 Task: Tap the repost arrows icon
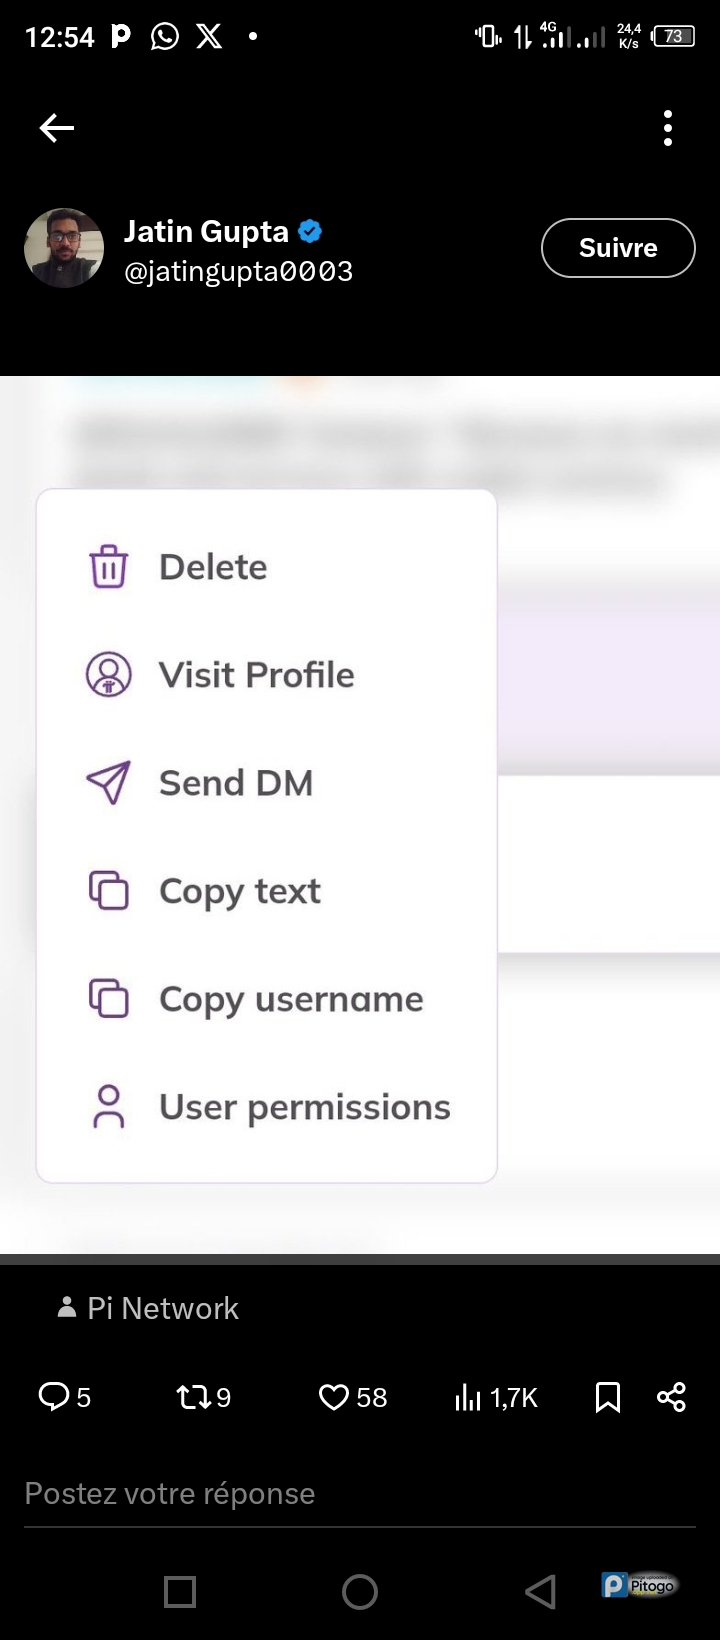[x=193, y=1396]
